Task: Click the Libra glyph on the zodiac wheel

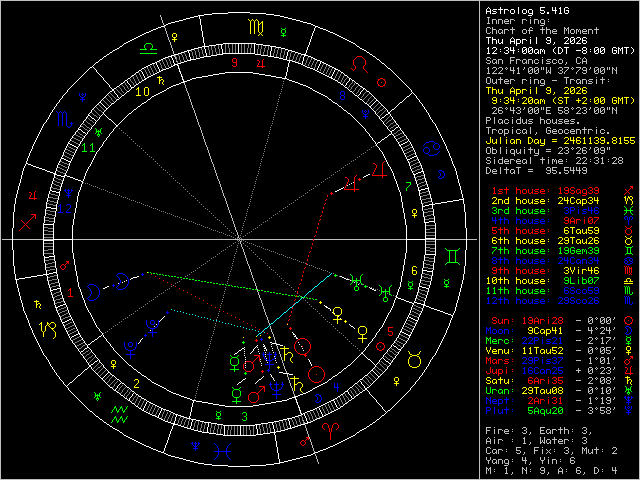Action: (x=147, y=45)
